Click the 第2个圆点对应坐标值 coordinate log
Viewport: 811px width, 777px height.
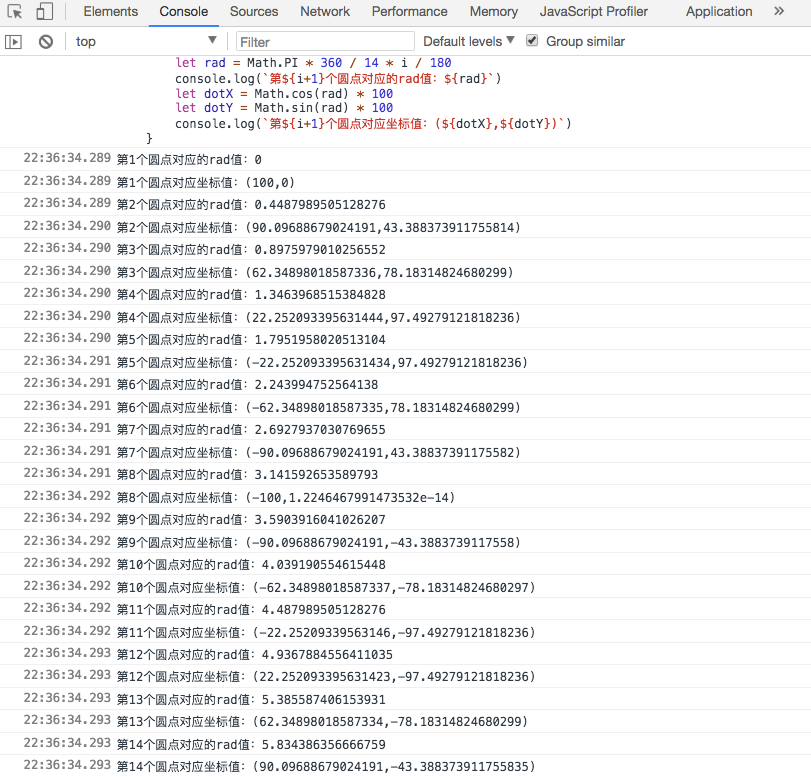[319, 228]
